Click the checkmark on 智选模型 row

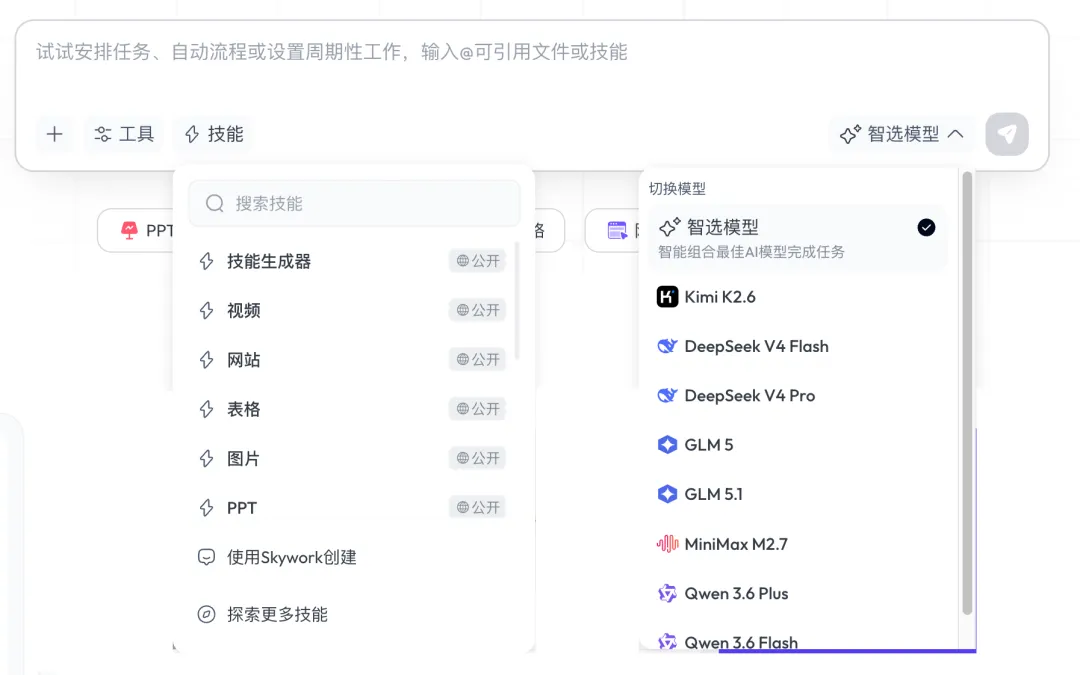926,227
